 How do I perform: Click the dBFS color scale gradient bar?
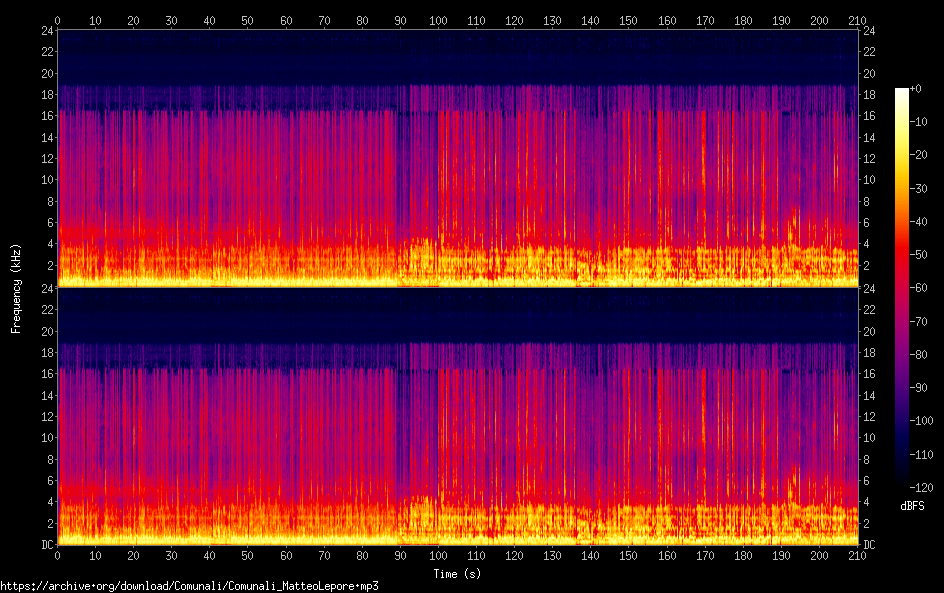point(901,288)
